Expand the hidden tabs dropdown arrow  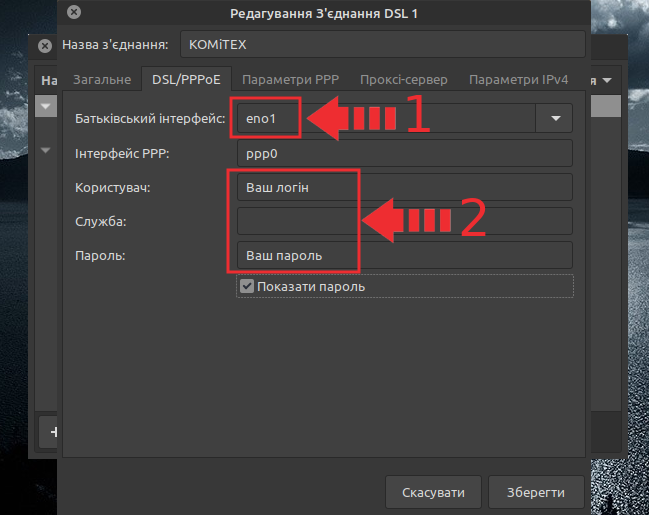607,80
